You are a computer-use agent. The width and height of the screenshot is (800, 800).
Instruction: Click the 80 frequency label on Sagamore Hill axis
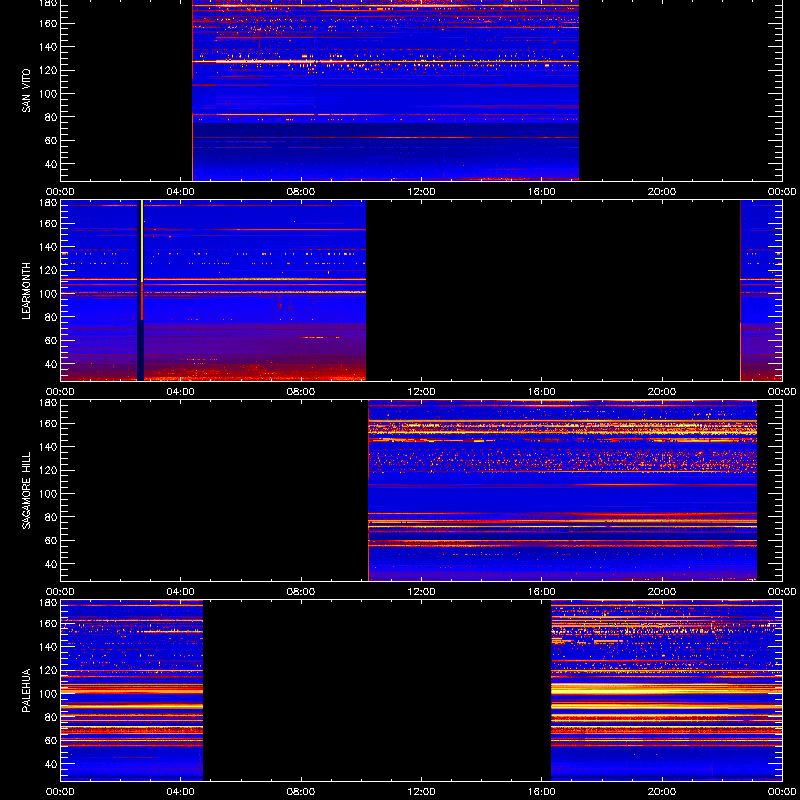[52, 517]
